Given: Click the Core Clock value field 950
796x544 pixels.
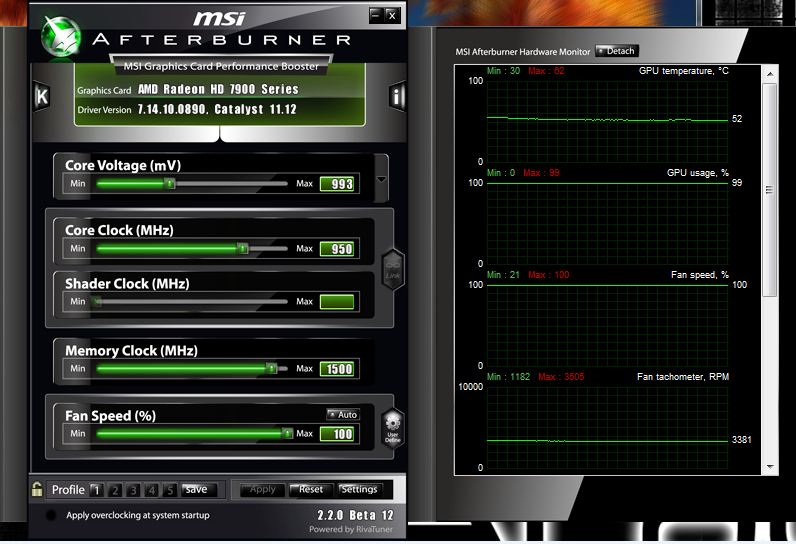Looking at the screenshot, I should point(337,249).
